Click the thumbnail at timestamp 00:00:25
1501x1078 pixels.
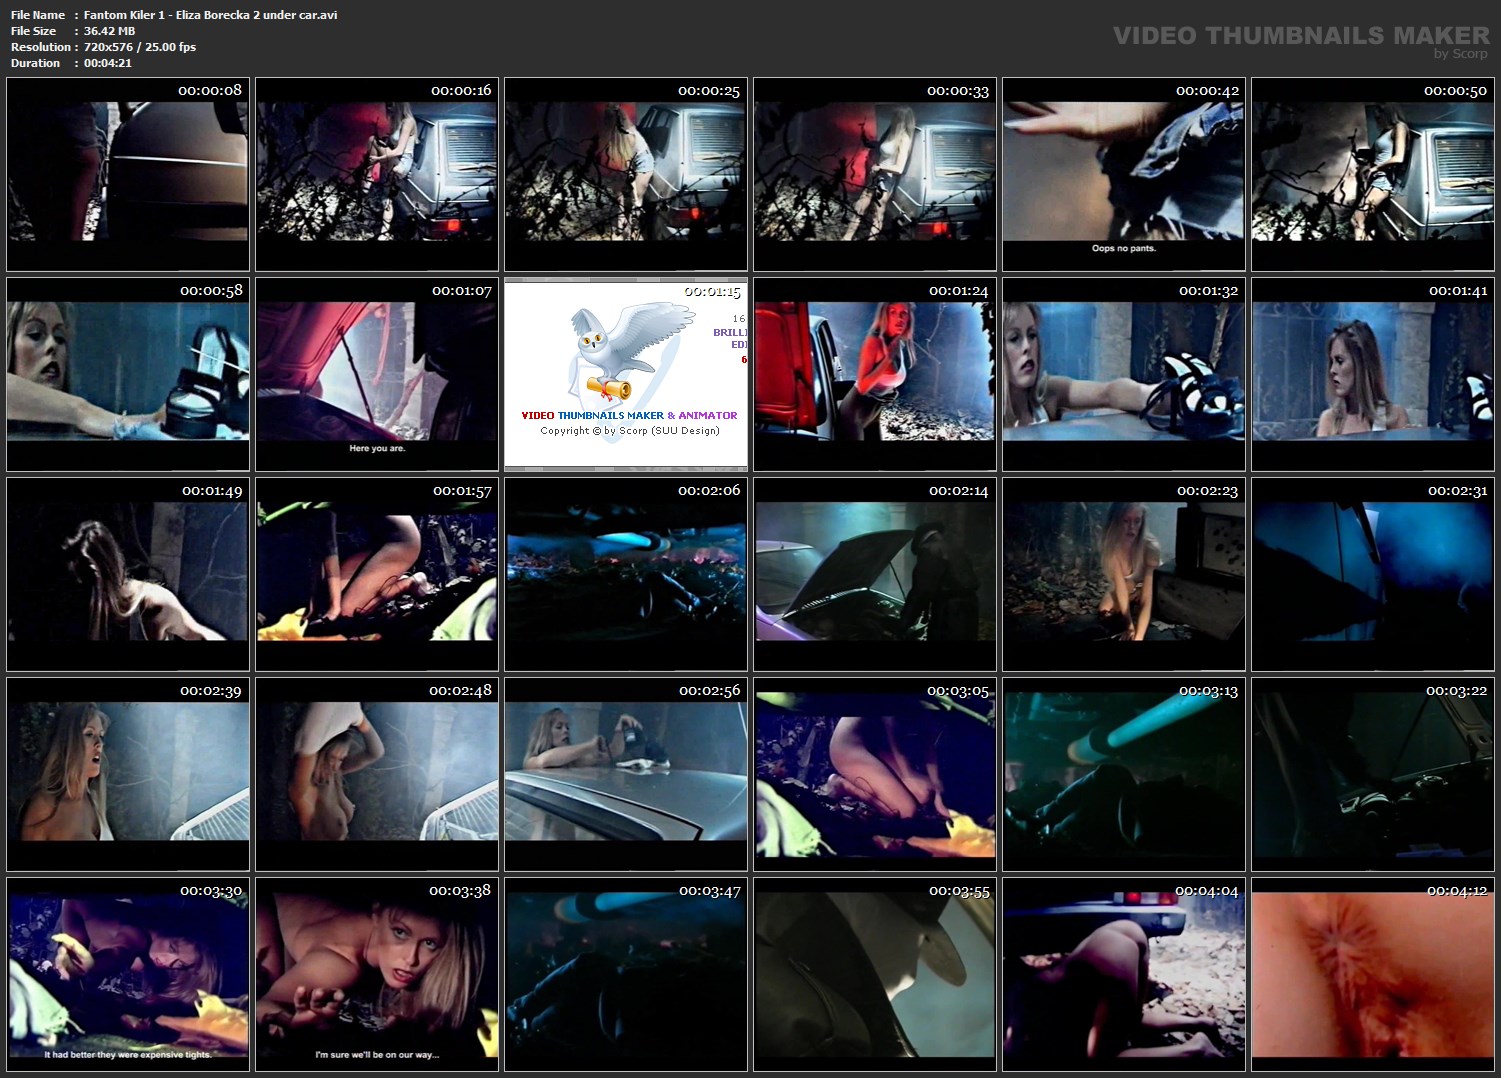[x=626, y=174]
